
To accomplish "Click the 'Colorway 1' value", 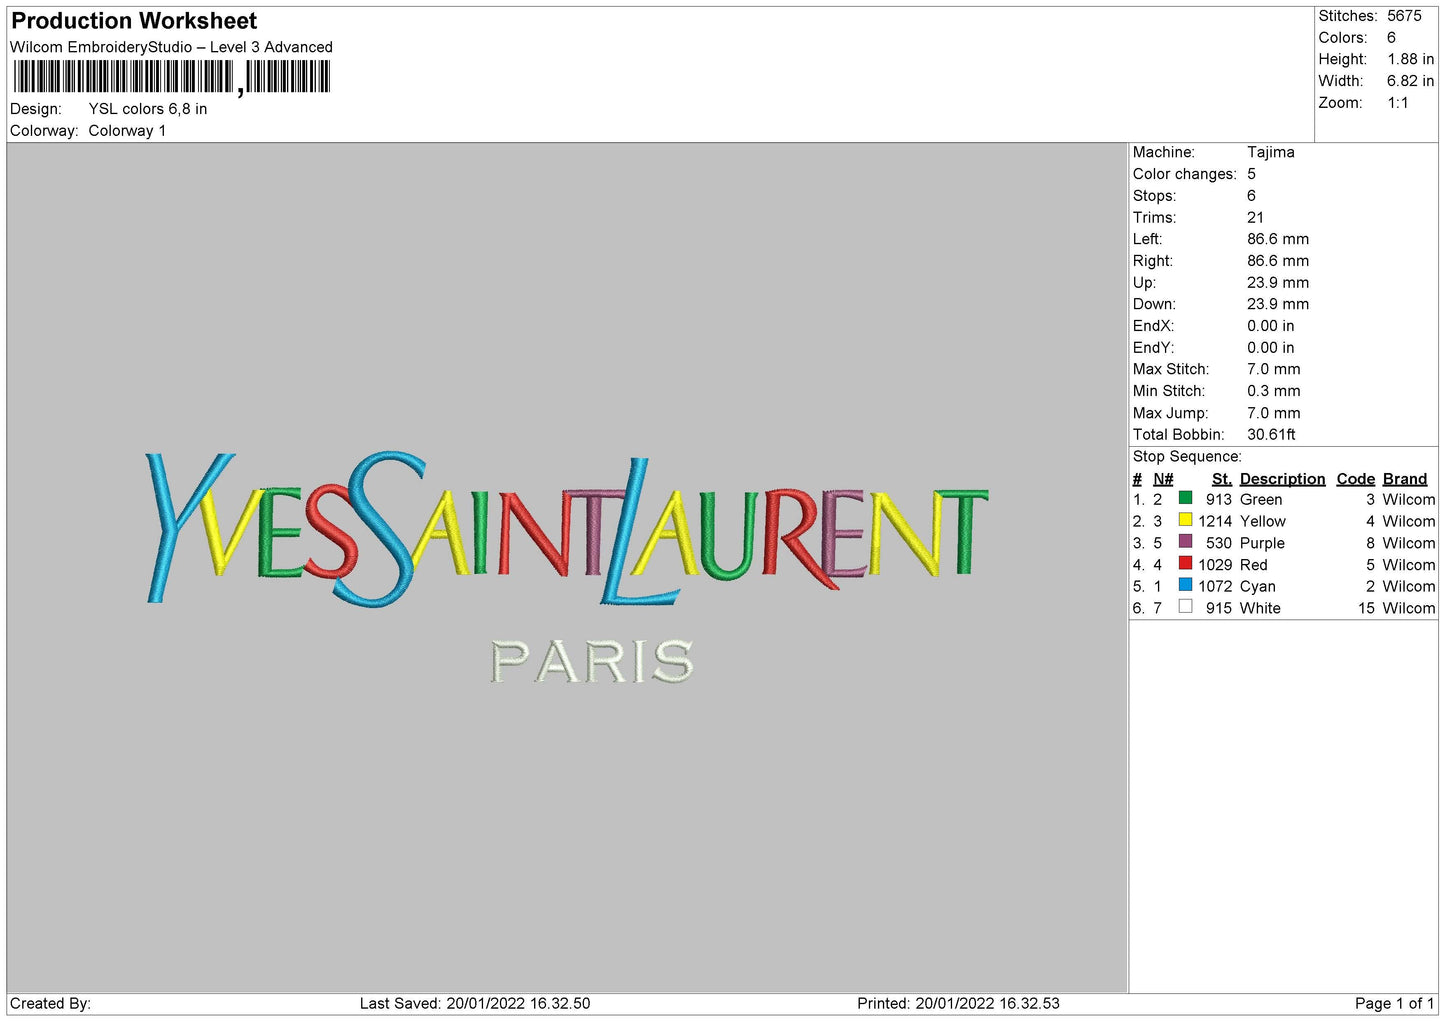I will [x=127, y=131].
